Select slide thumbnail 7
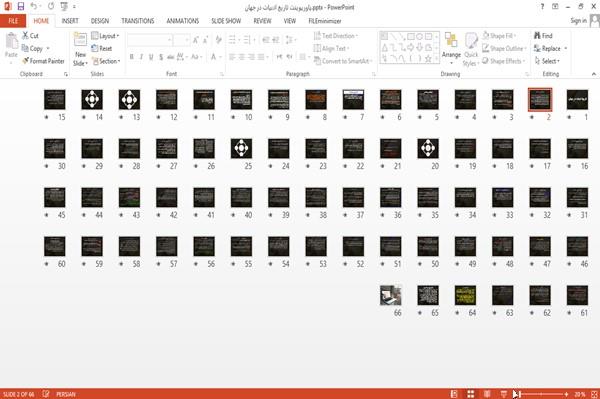The height and width of the screenshot is (399, 600). 353,99
